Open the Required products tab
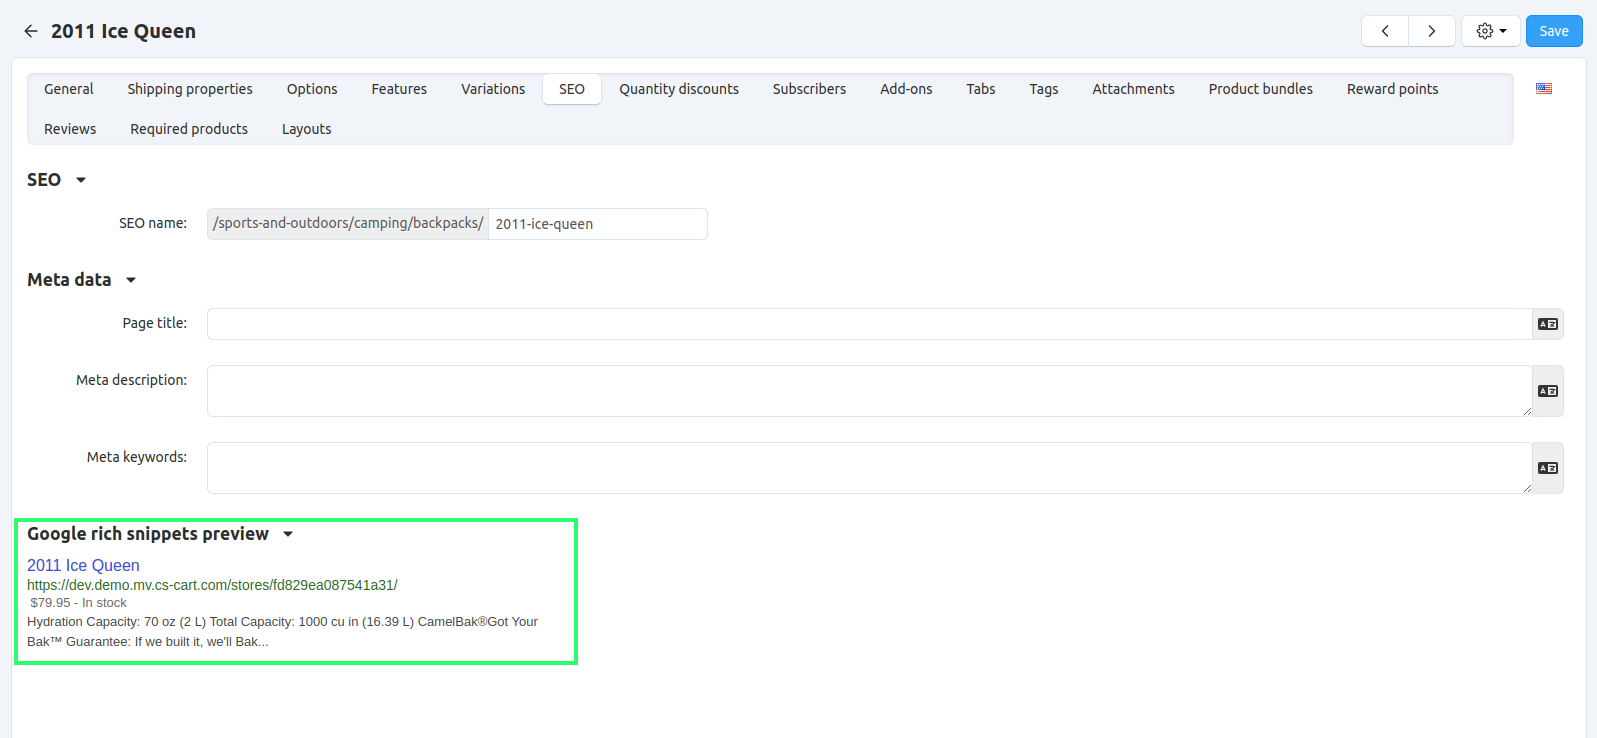Screen dimensions: 1597x738 click(189, 129)
